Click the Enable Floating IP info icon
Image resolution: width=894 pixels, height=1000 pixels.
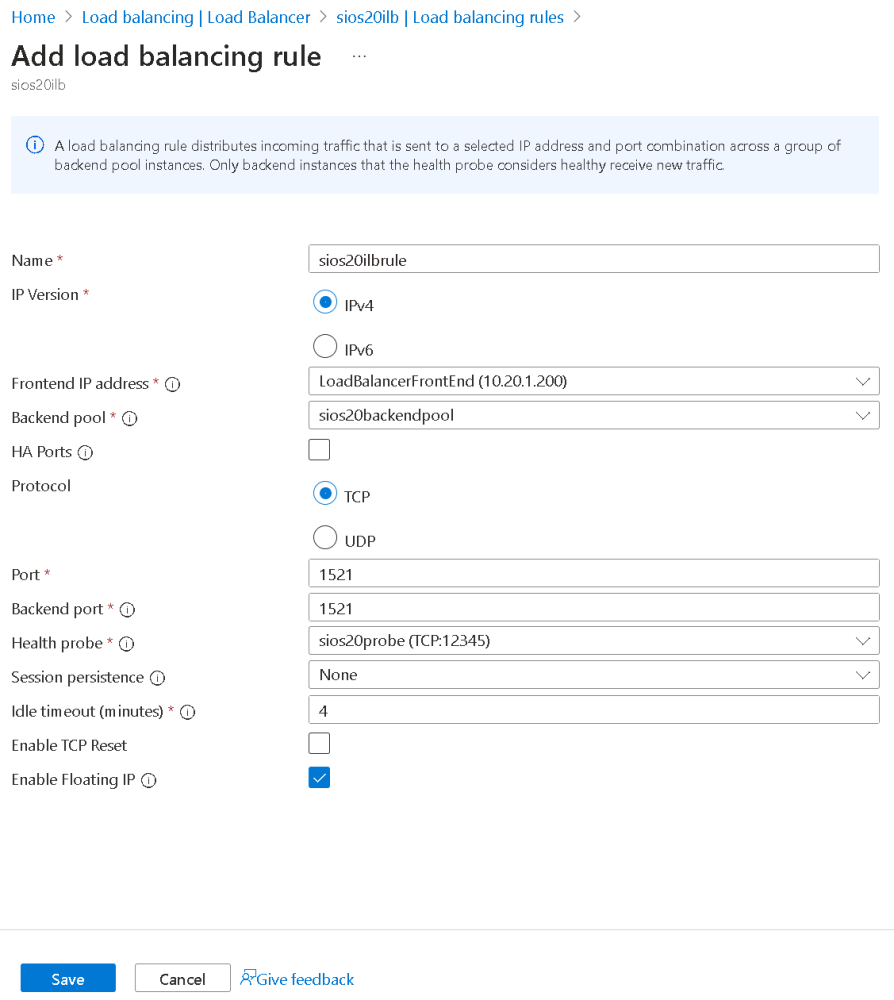click(x=148, y=781)
